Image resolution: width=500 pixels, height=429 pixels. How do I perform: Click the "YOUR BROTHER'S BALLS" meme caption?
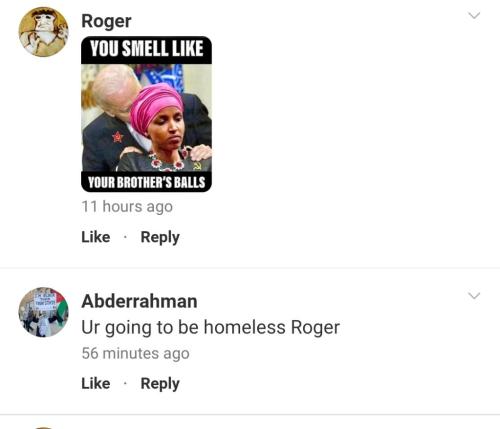[x=146, y=182]
